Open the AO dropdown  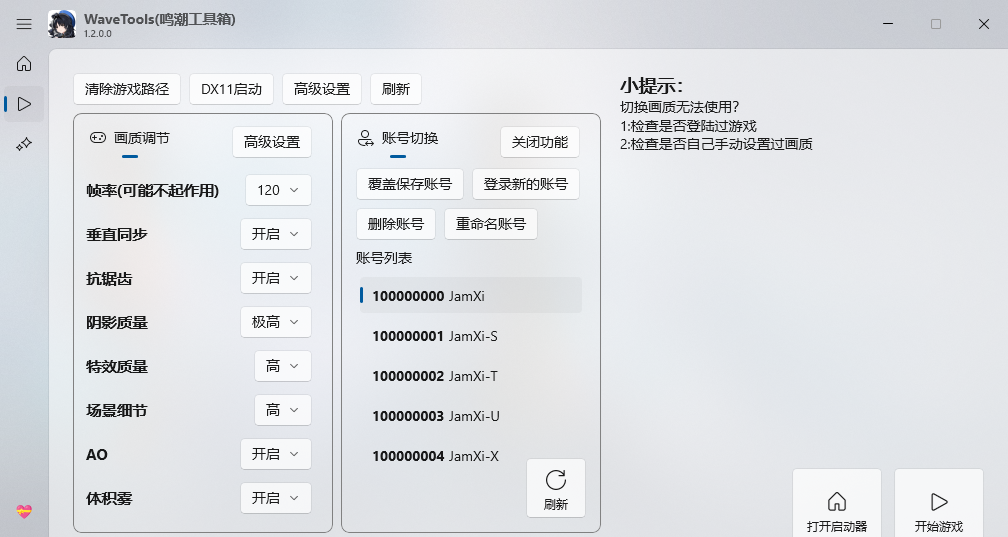pyautogui.click(x=276, y=454)
